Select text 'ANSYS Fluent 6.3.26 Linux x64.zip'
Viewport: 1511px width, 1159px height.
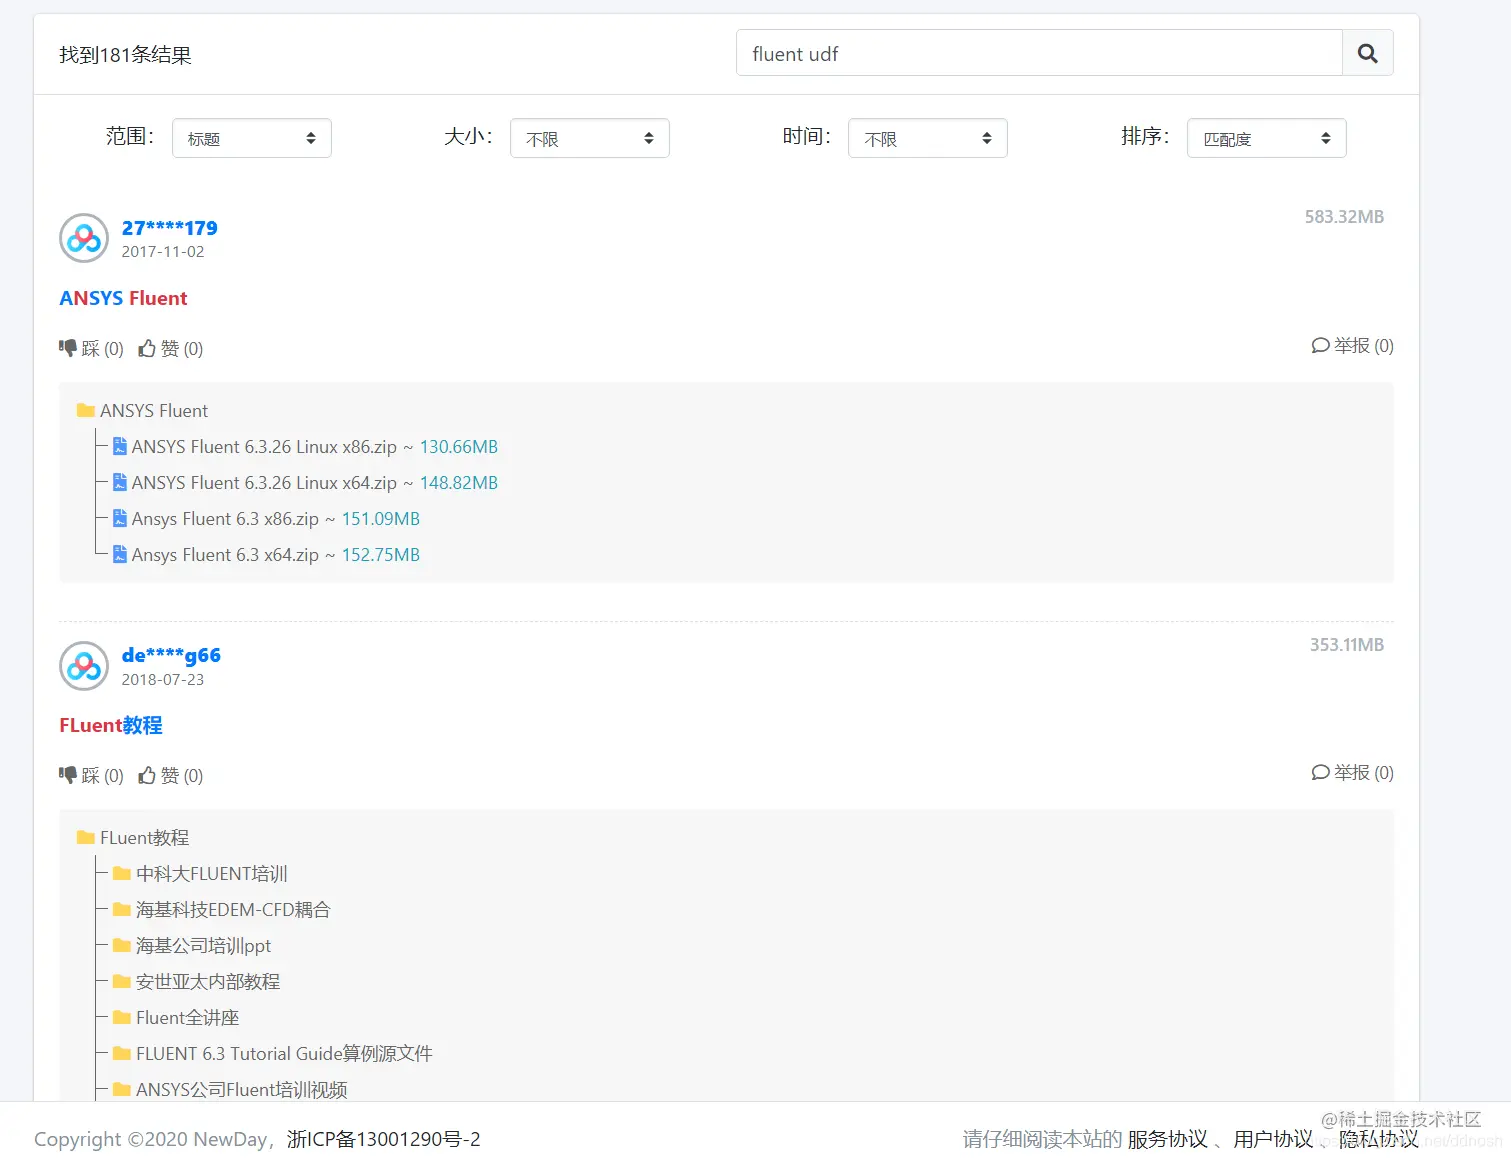coord(264,482)
